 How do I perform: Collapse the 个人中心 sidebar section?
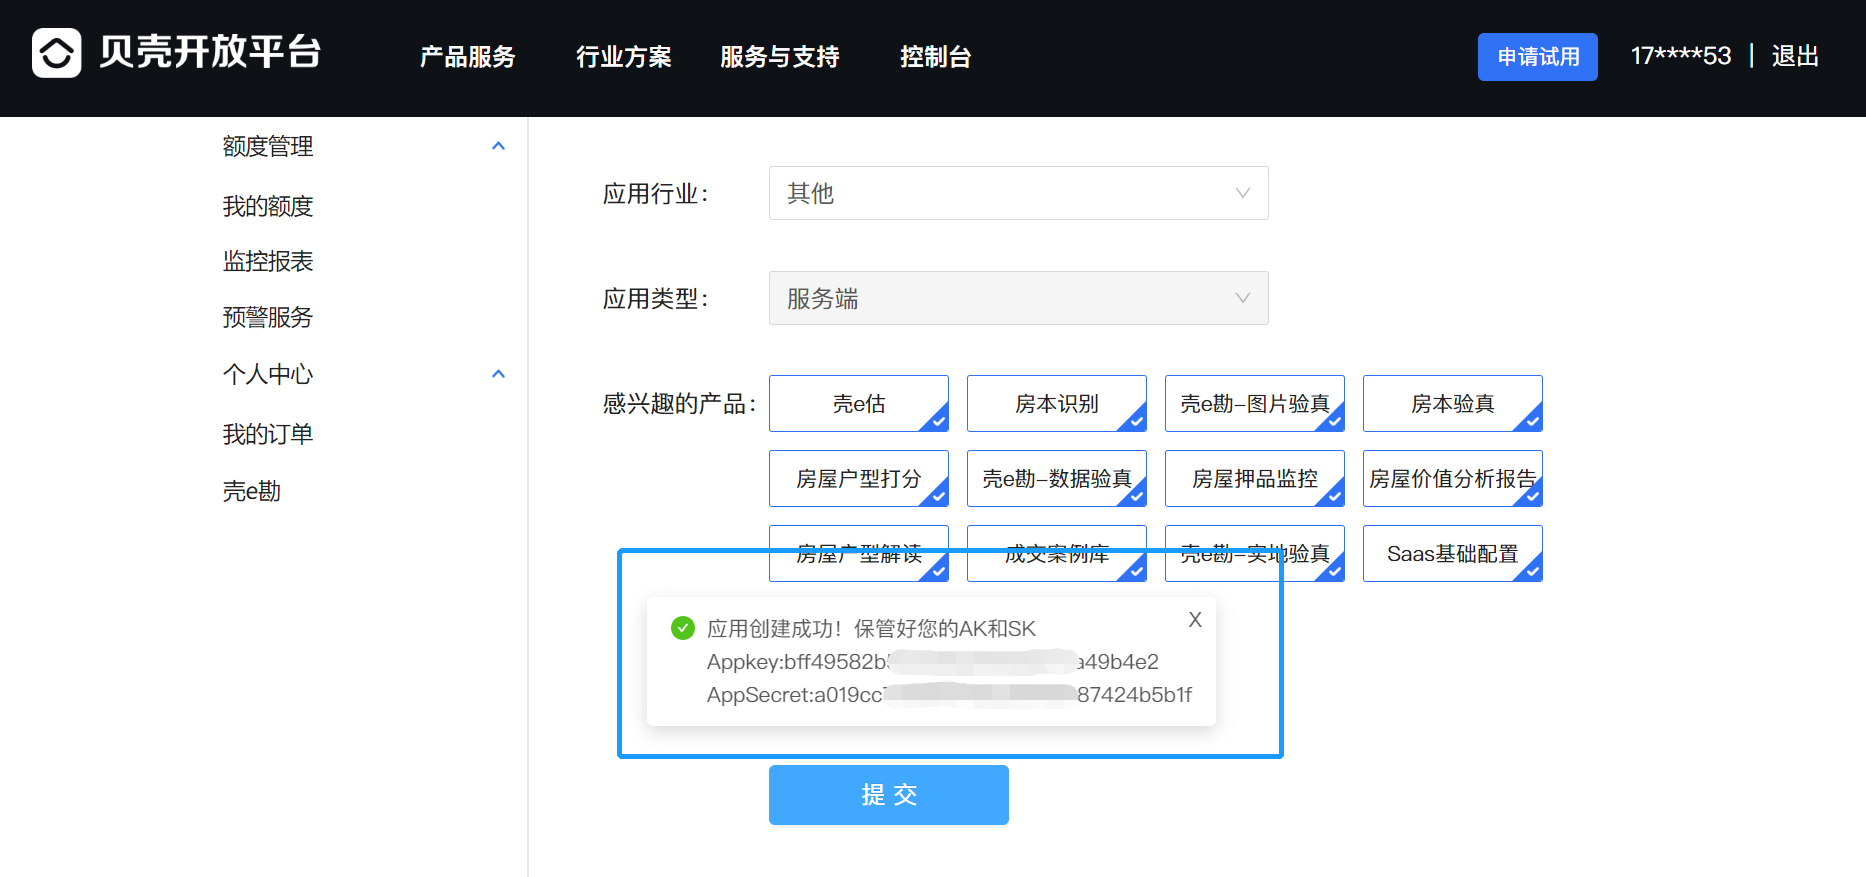(498, 375)
